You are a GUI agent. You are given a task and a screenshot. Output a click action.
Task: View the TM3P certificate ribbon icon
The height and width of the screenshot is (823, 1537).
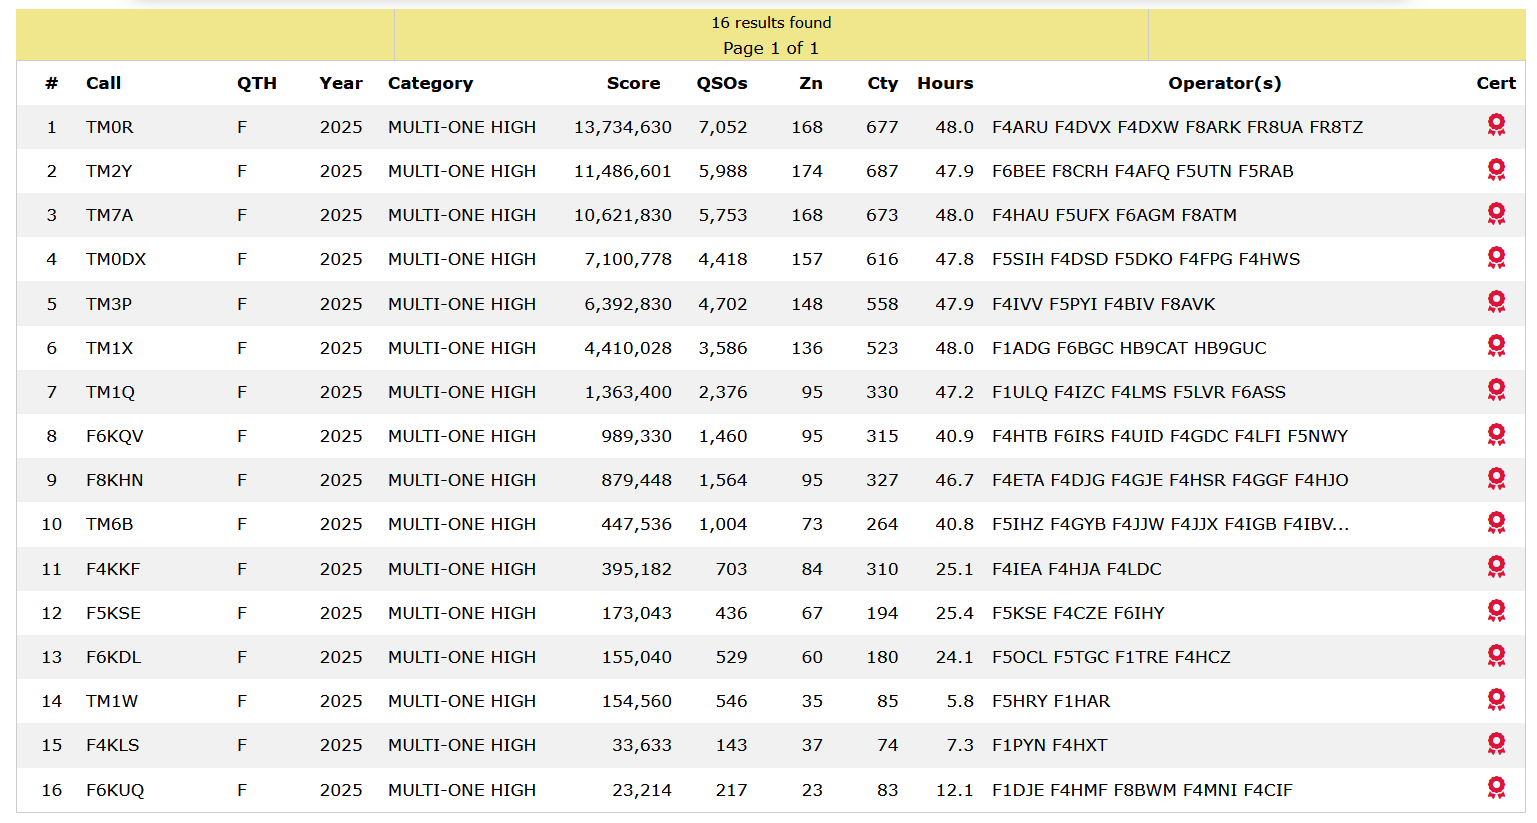pos(1496,302)
